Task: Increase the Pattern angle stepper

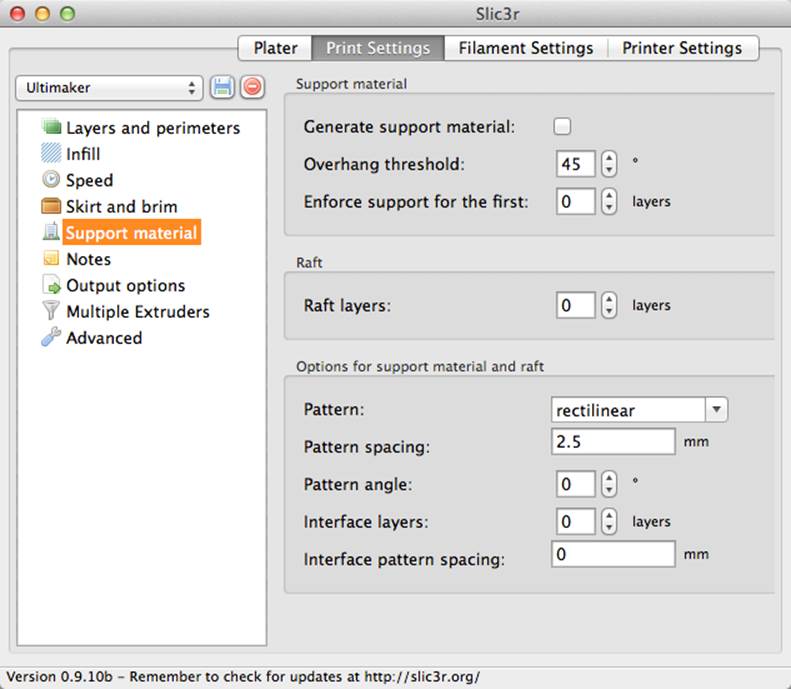Action: [609, 478]
